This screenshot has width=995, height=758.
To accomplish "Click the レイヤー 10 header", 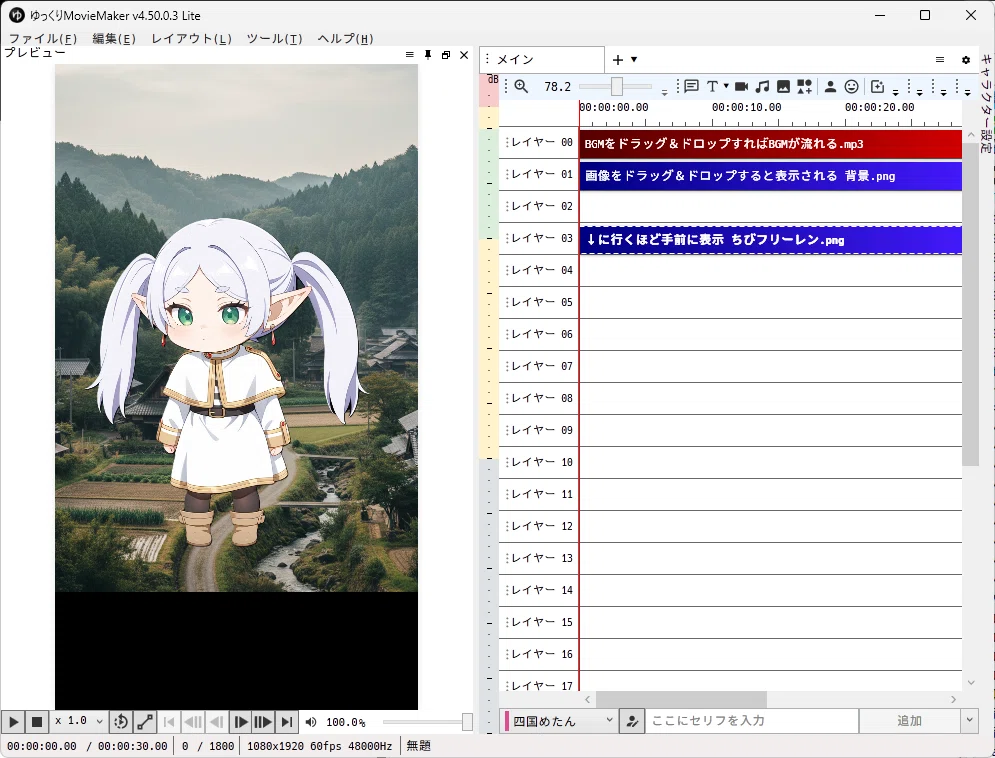I will point(539,462).
